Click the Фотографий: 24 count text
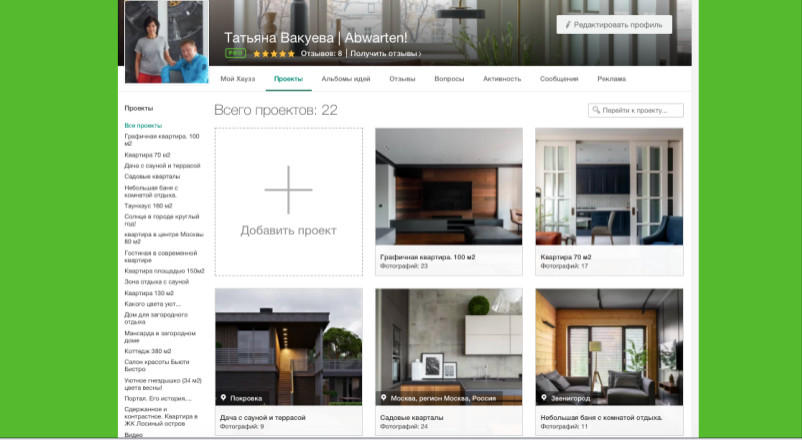 (x=404, y=426)
